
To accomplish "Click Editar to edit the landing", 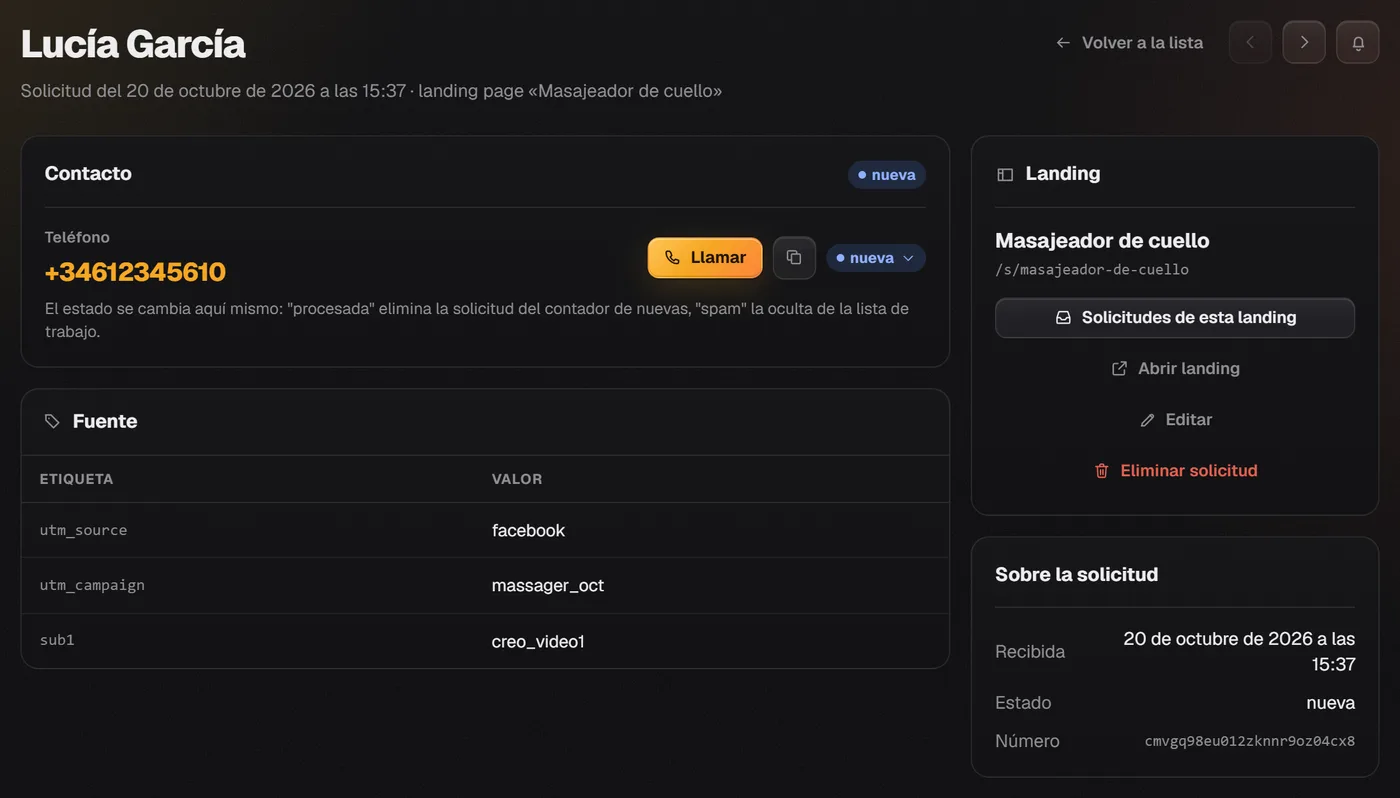I will (1175, 420).
